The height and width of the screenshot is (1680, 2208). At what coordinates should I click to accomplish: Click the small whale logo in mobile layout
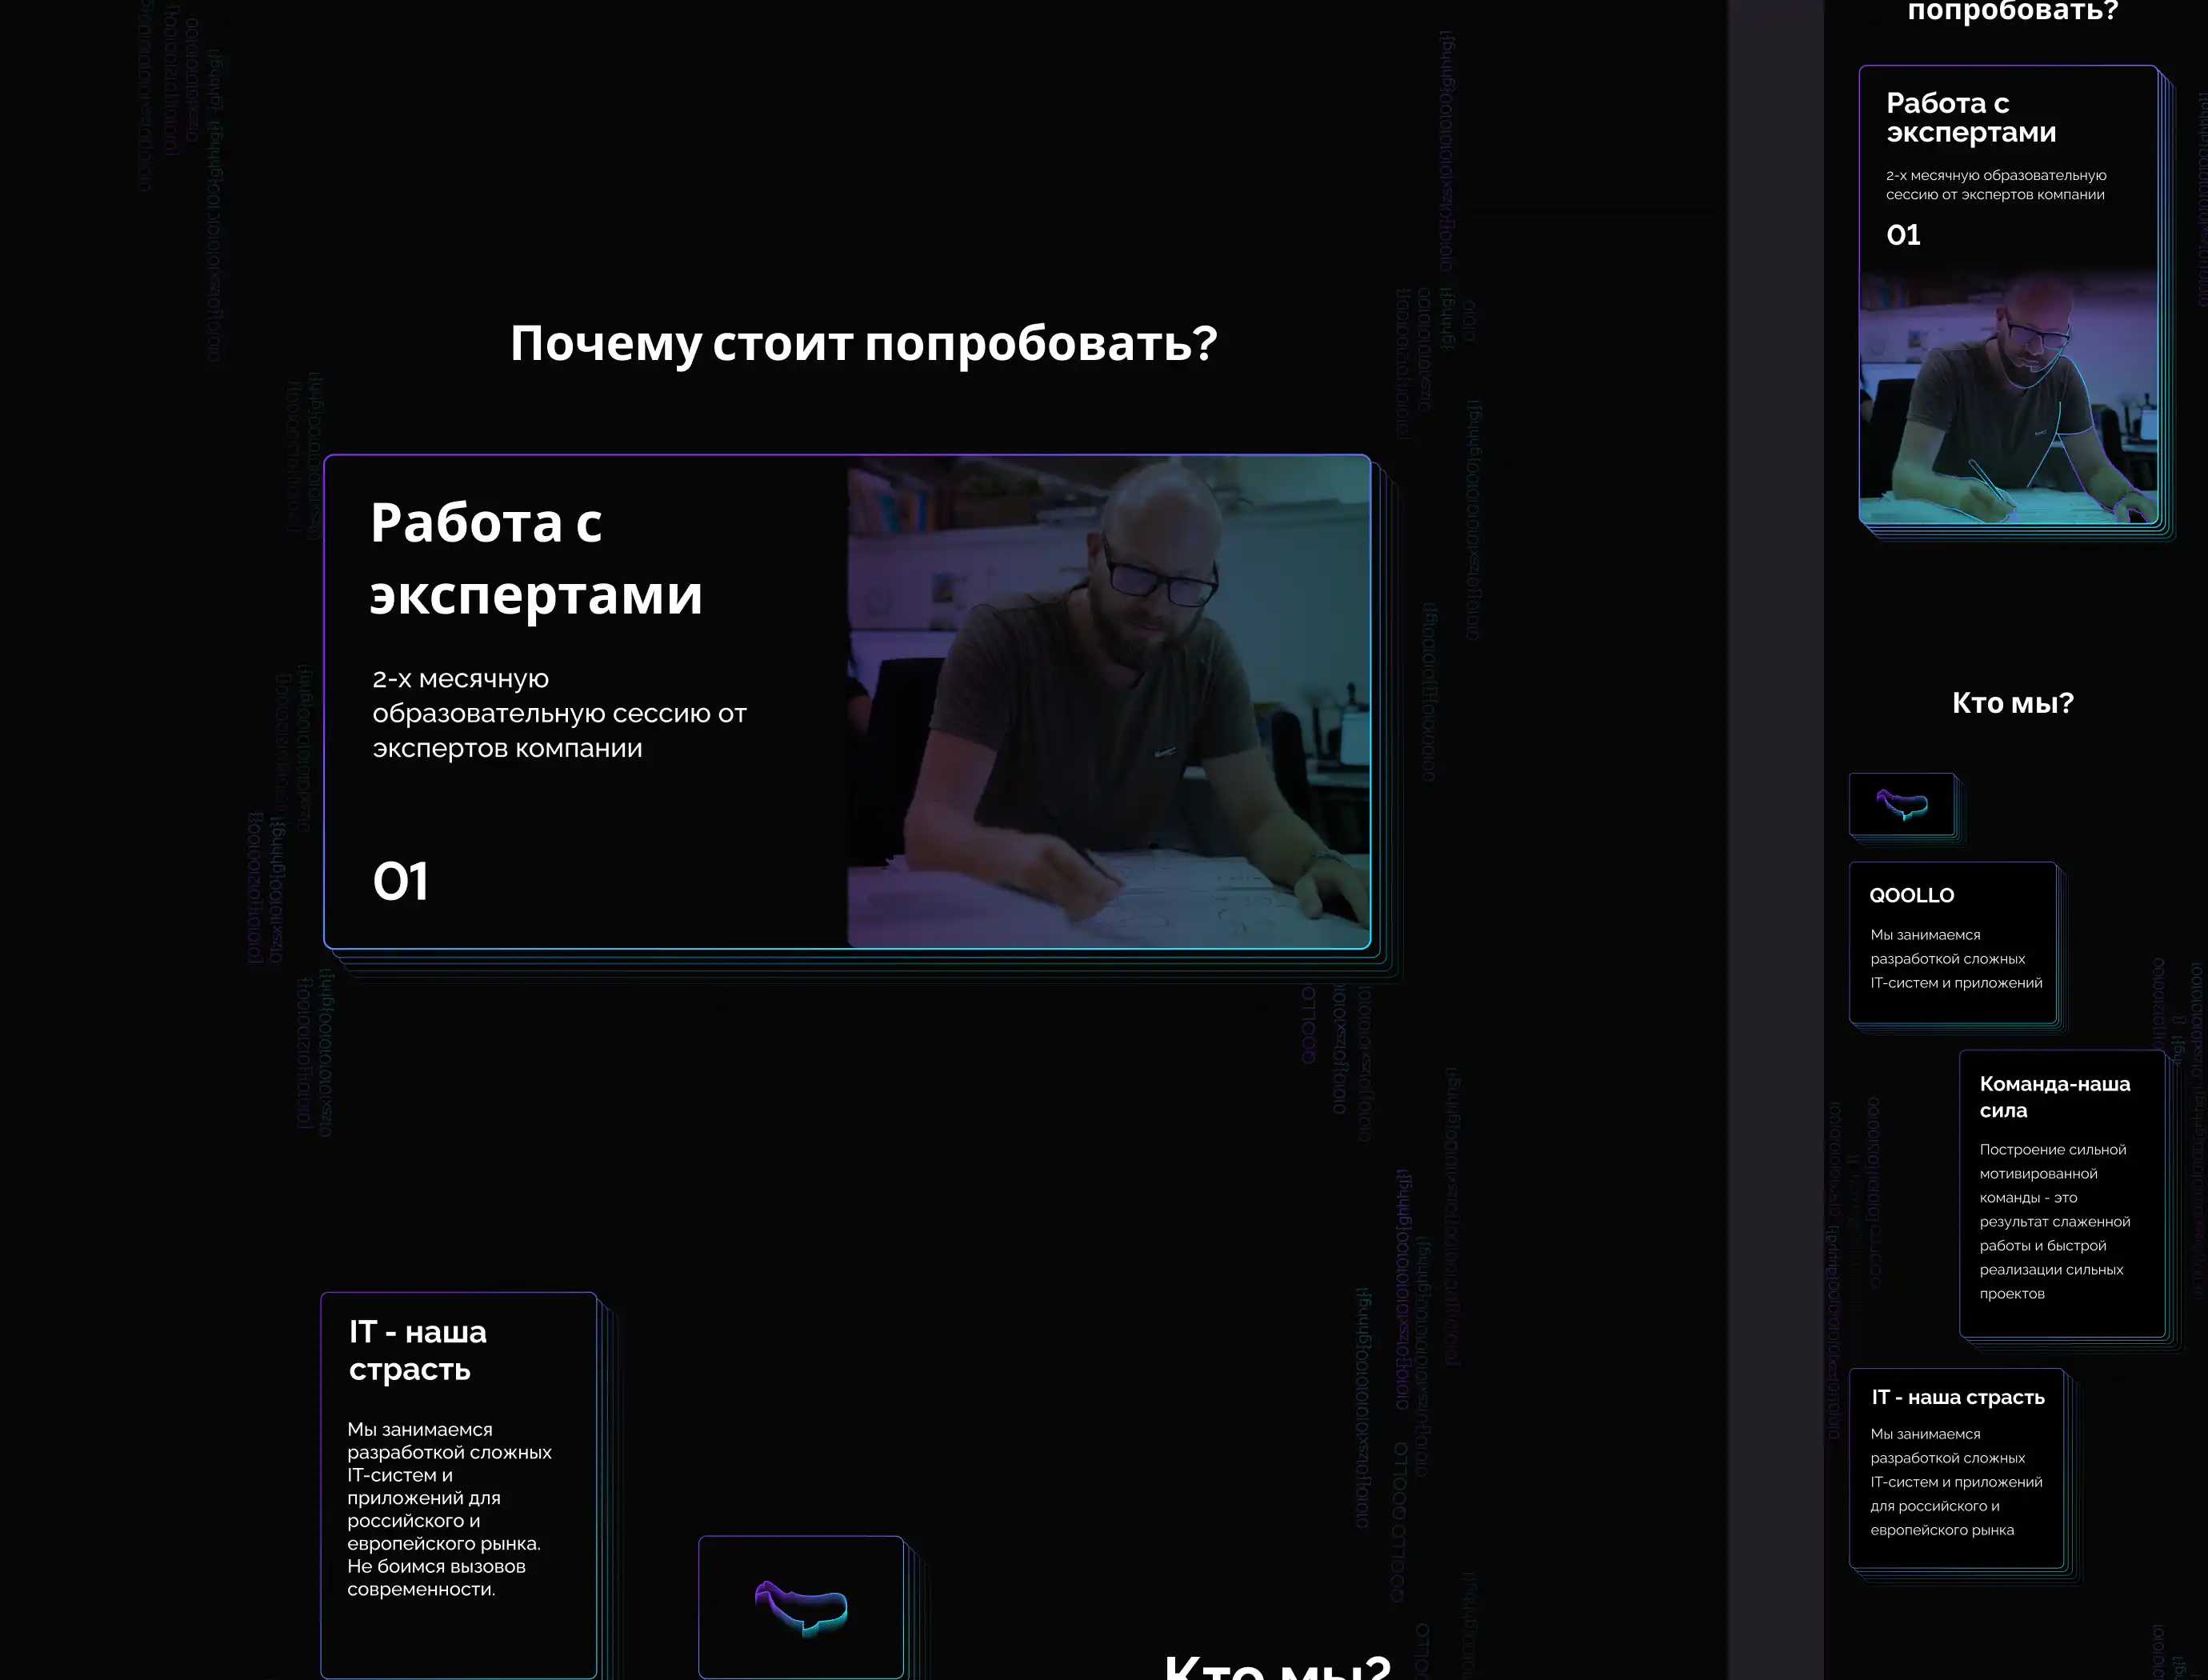click(1901, 804)
